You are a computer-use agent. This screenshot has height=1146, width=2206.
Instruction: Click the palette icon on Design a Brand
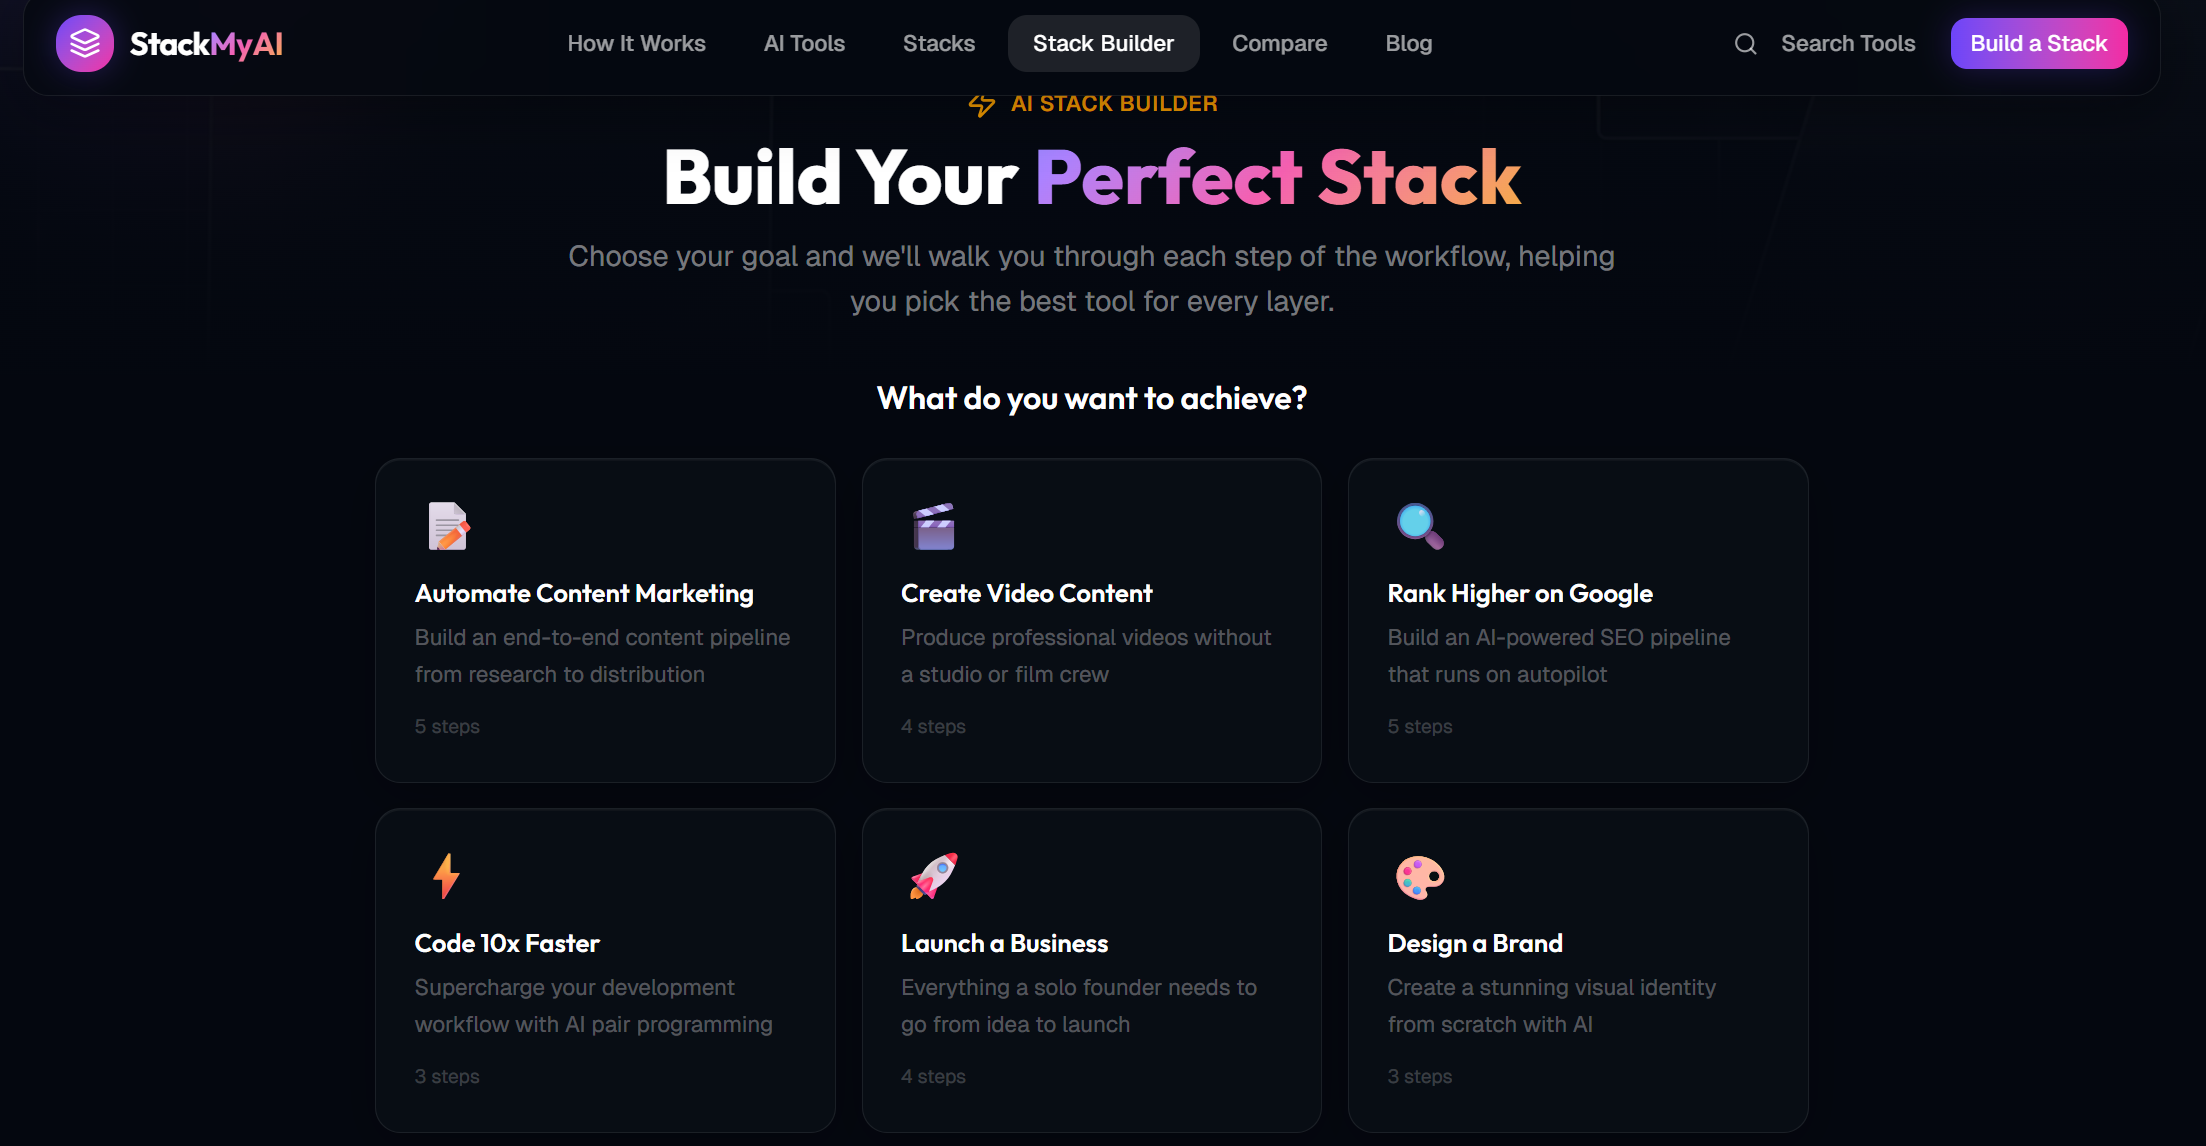click(x=1419, y=876)
